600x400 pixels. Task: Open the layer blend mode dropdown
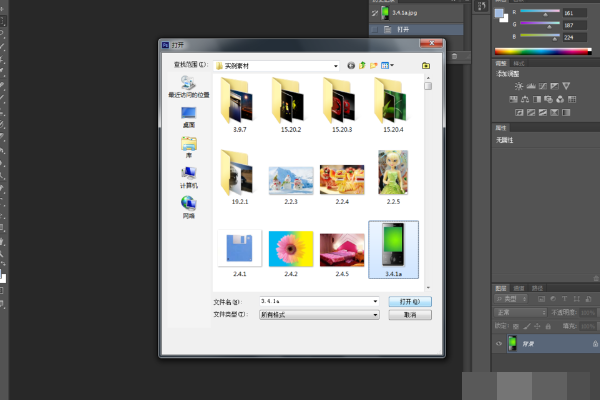pos(520,313)
